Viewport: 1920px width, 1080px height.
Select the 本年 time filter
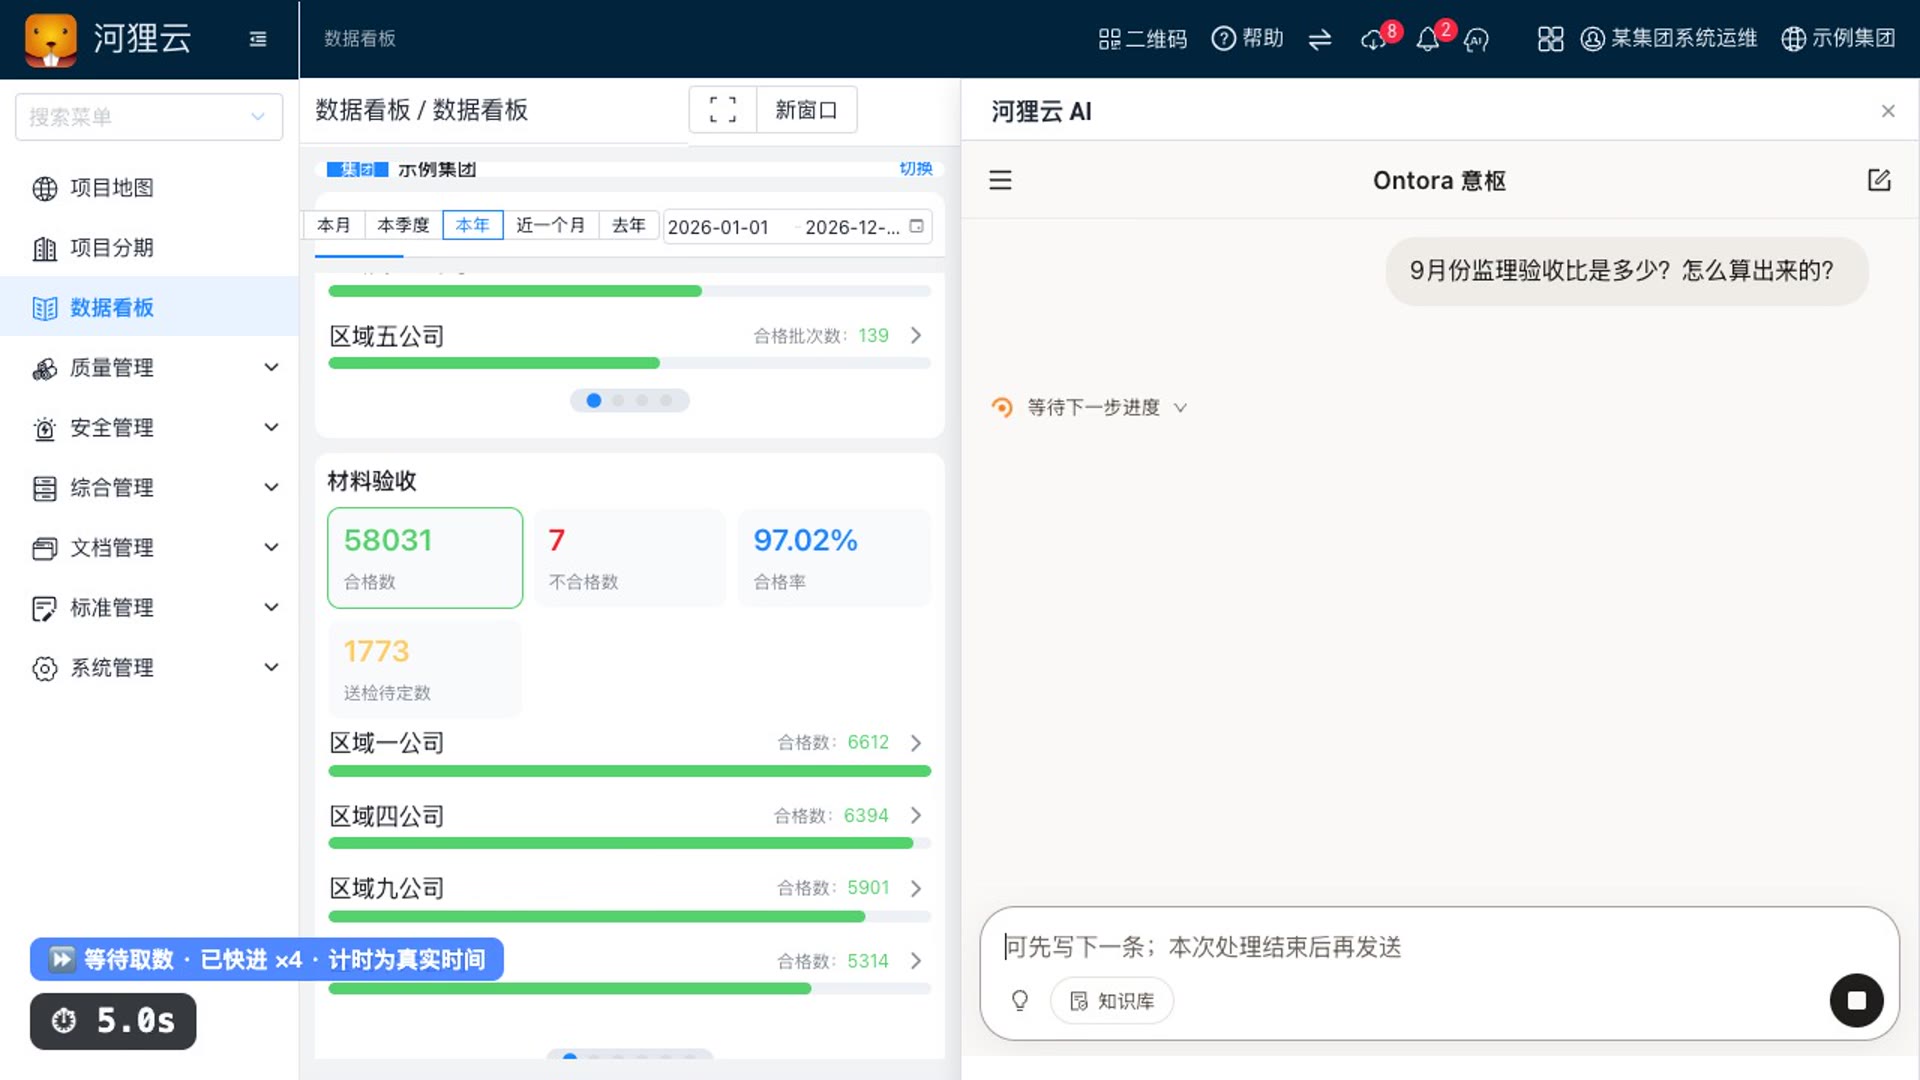click(472, 225)
